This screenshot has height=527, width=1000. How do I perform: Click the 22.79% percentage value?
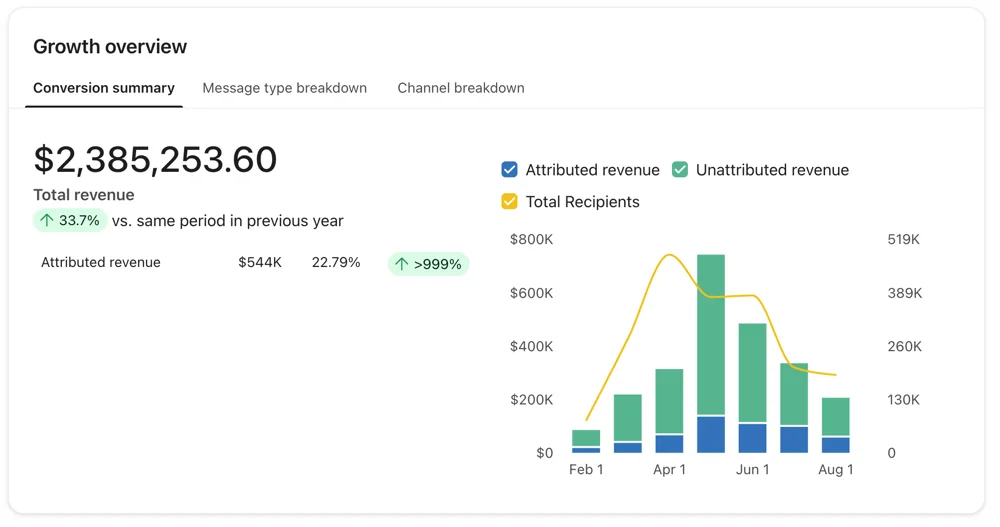click(336, 262)
